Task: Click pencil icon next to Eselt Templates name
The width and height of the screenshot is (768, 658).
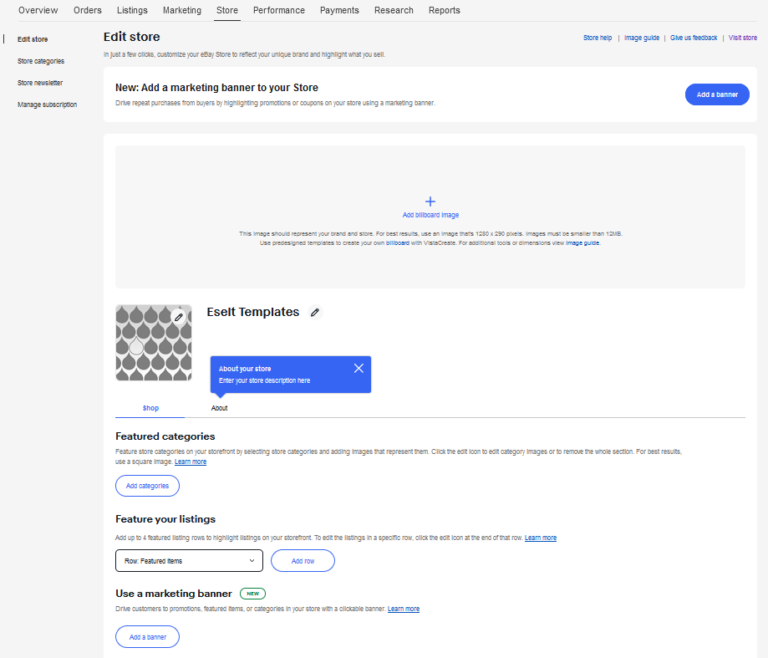Action: 315,312
